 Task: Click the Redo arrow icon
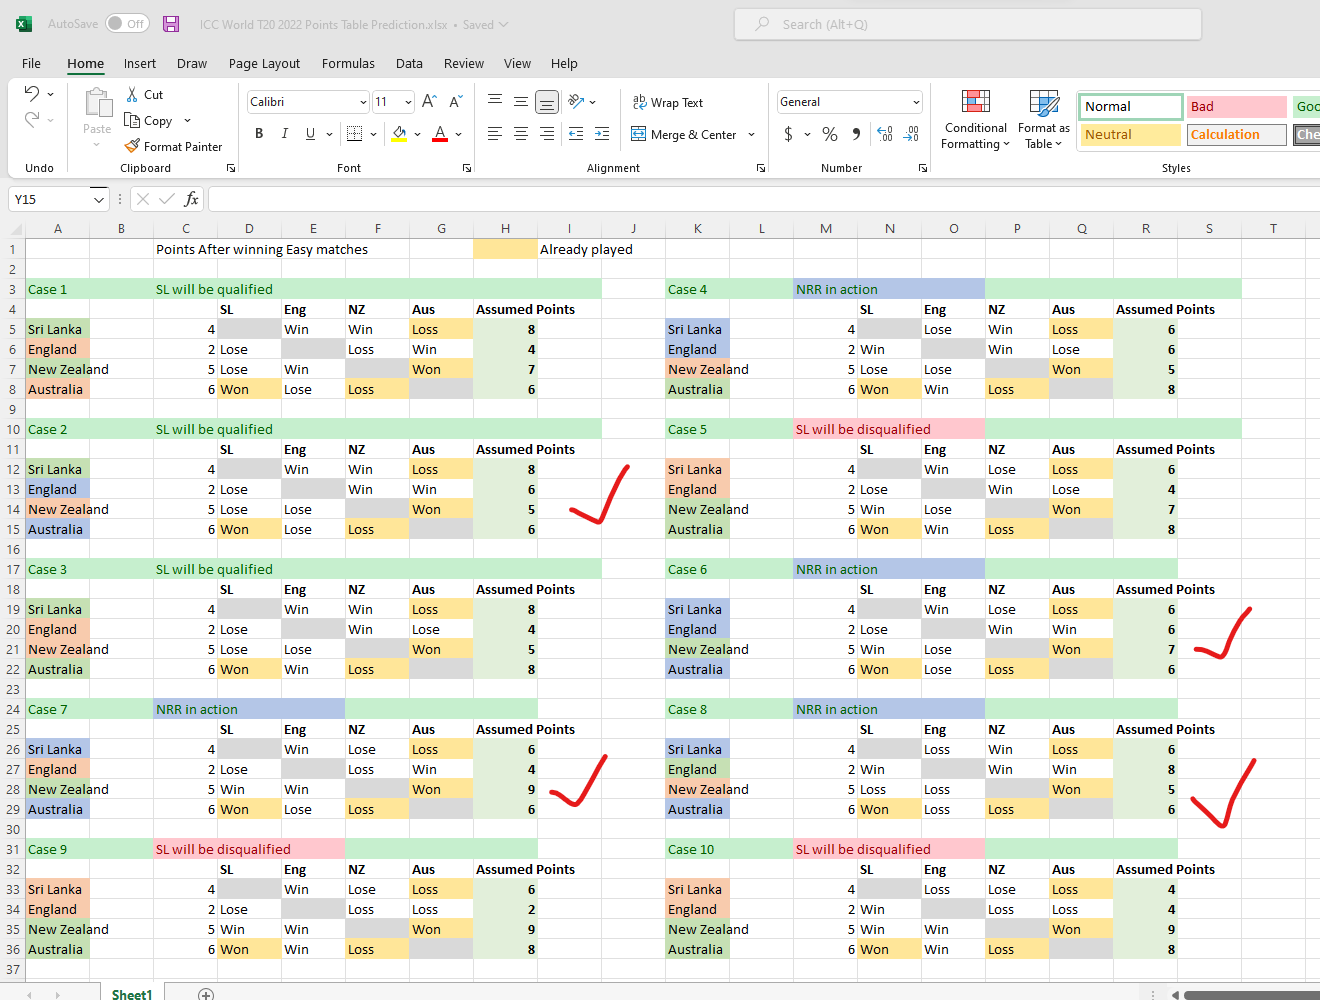pos(32,120)
